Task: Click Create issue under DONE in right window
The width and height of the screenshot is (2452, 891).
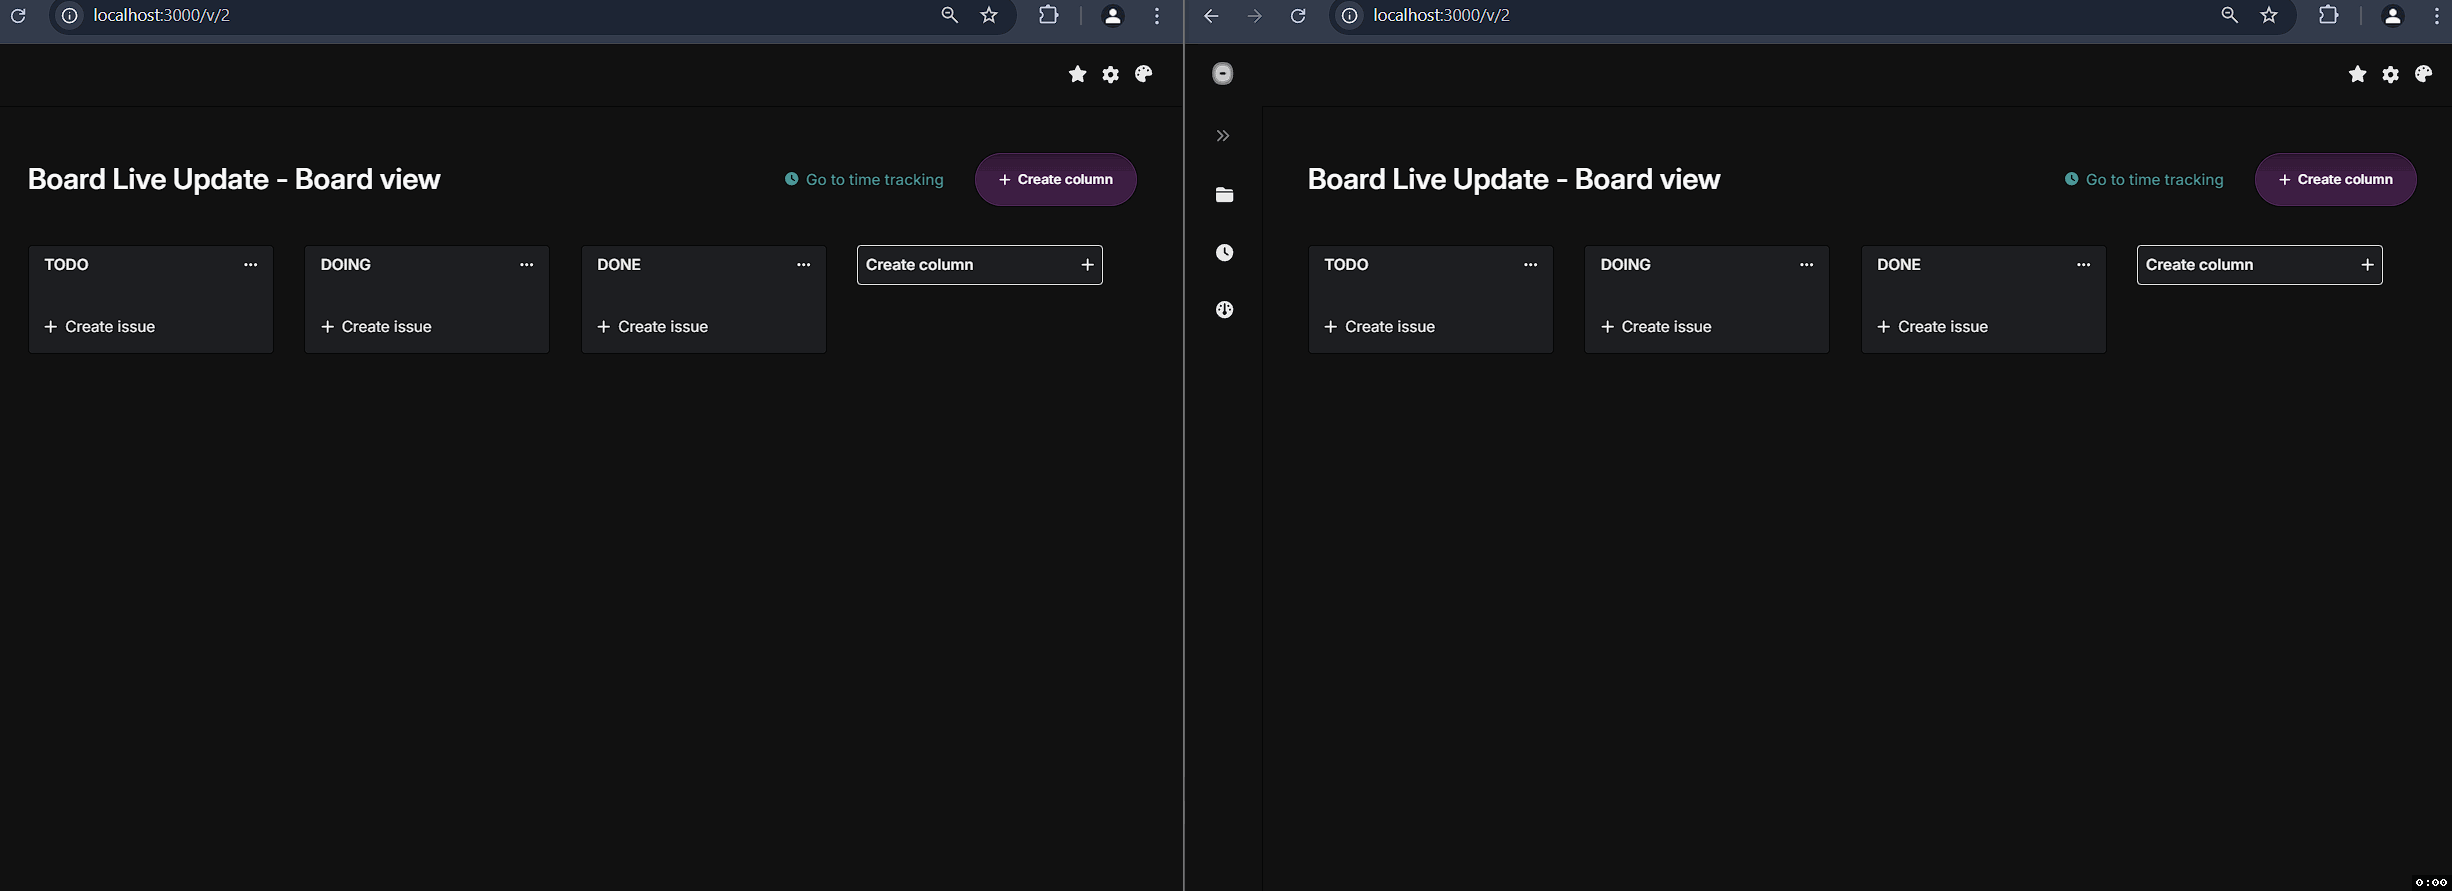Action: 1933,327
